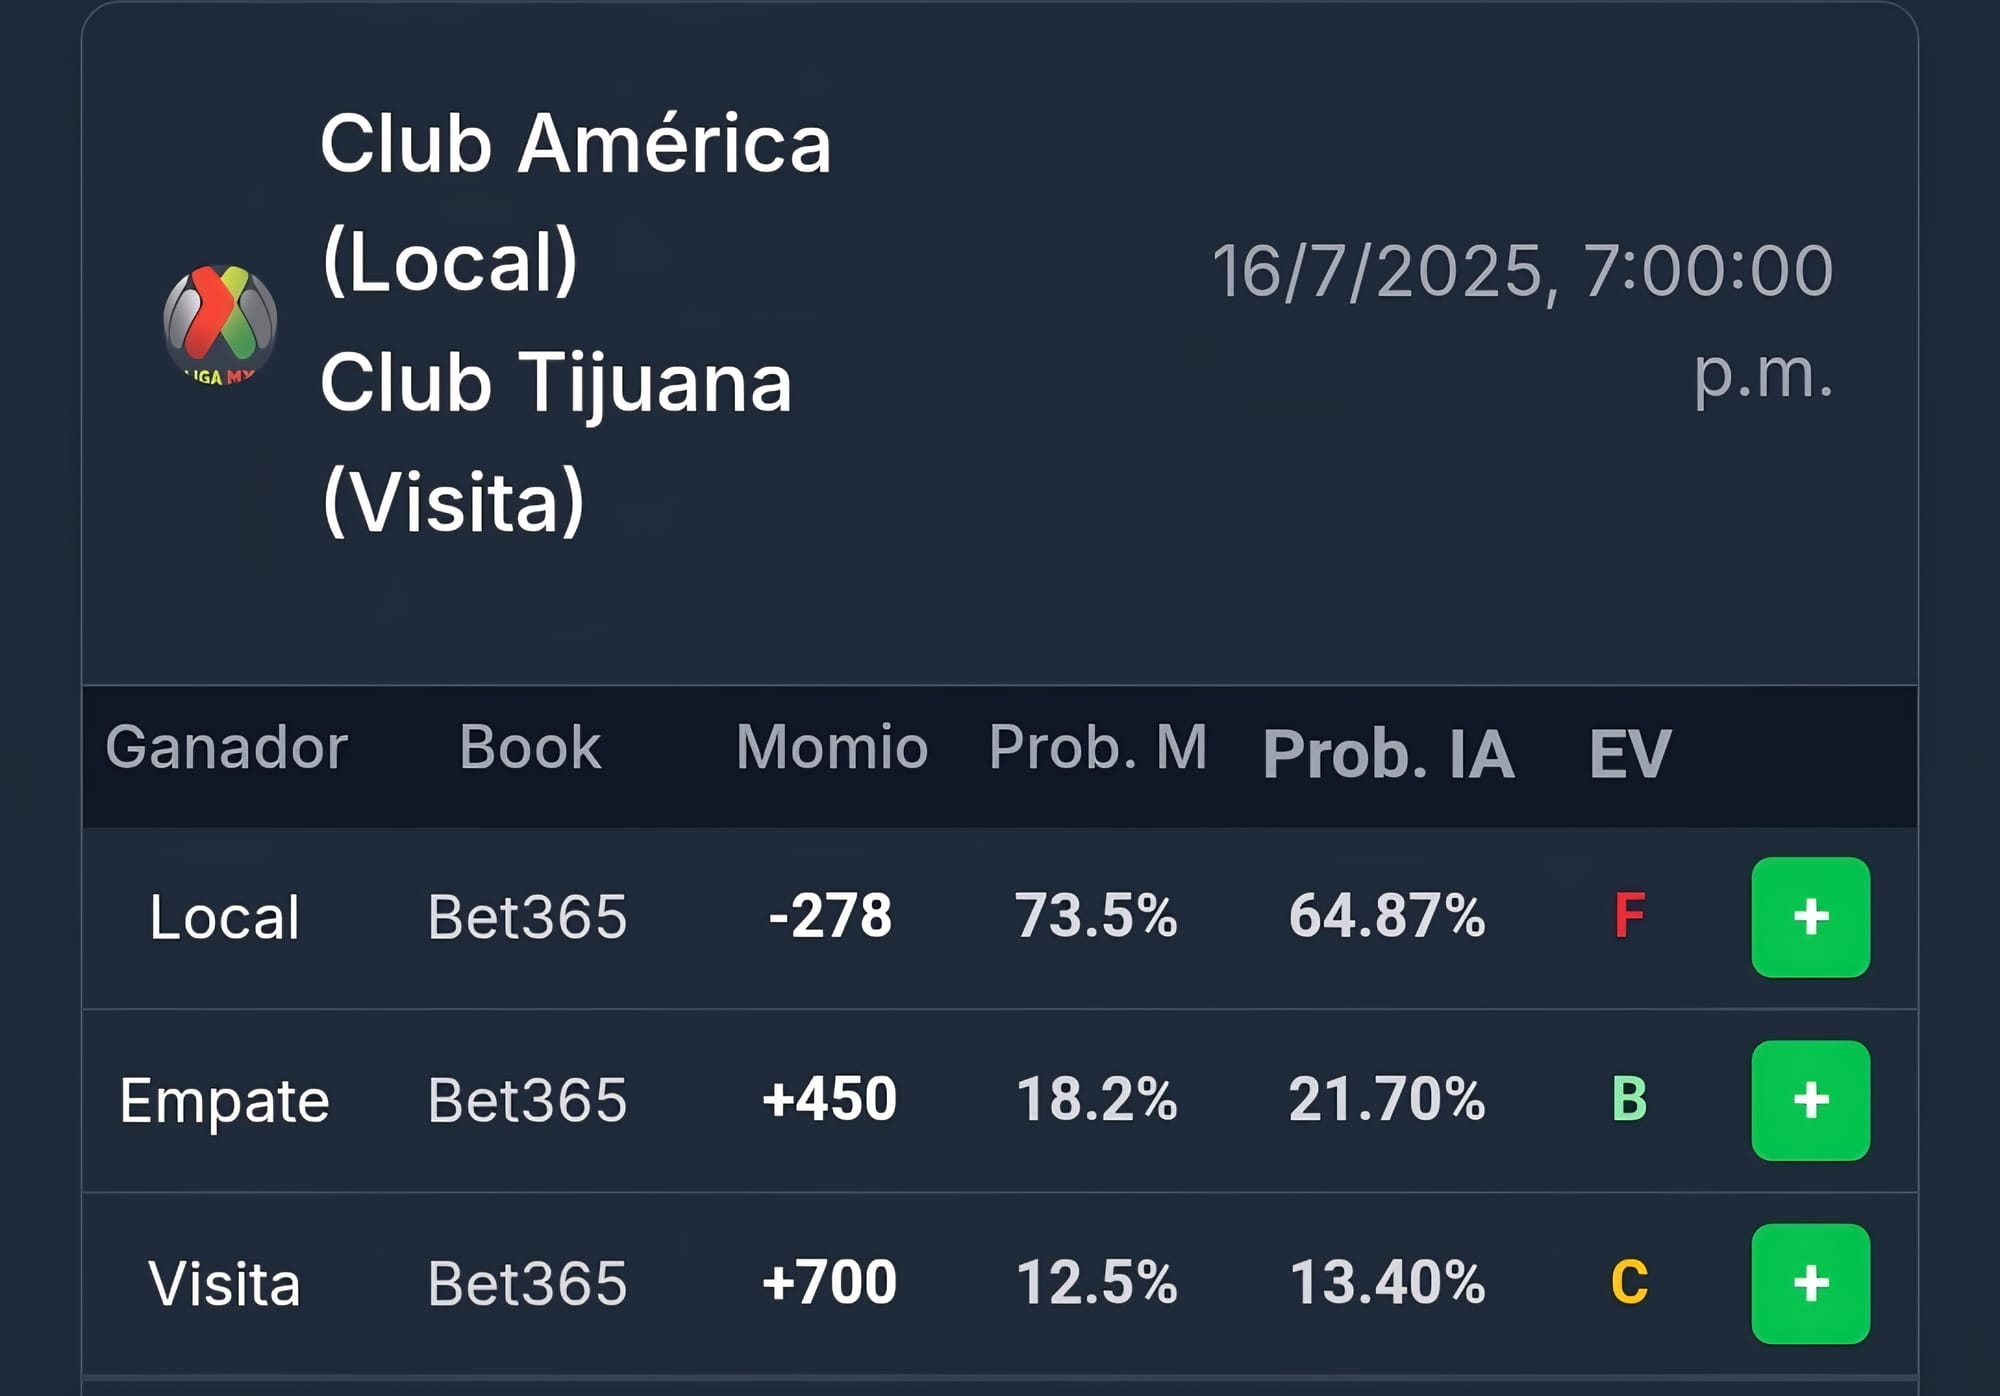Select the +700 Visita momio
The width and height of the screenshot is (2000, 1396).
click(x=829, y=1282)
